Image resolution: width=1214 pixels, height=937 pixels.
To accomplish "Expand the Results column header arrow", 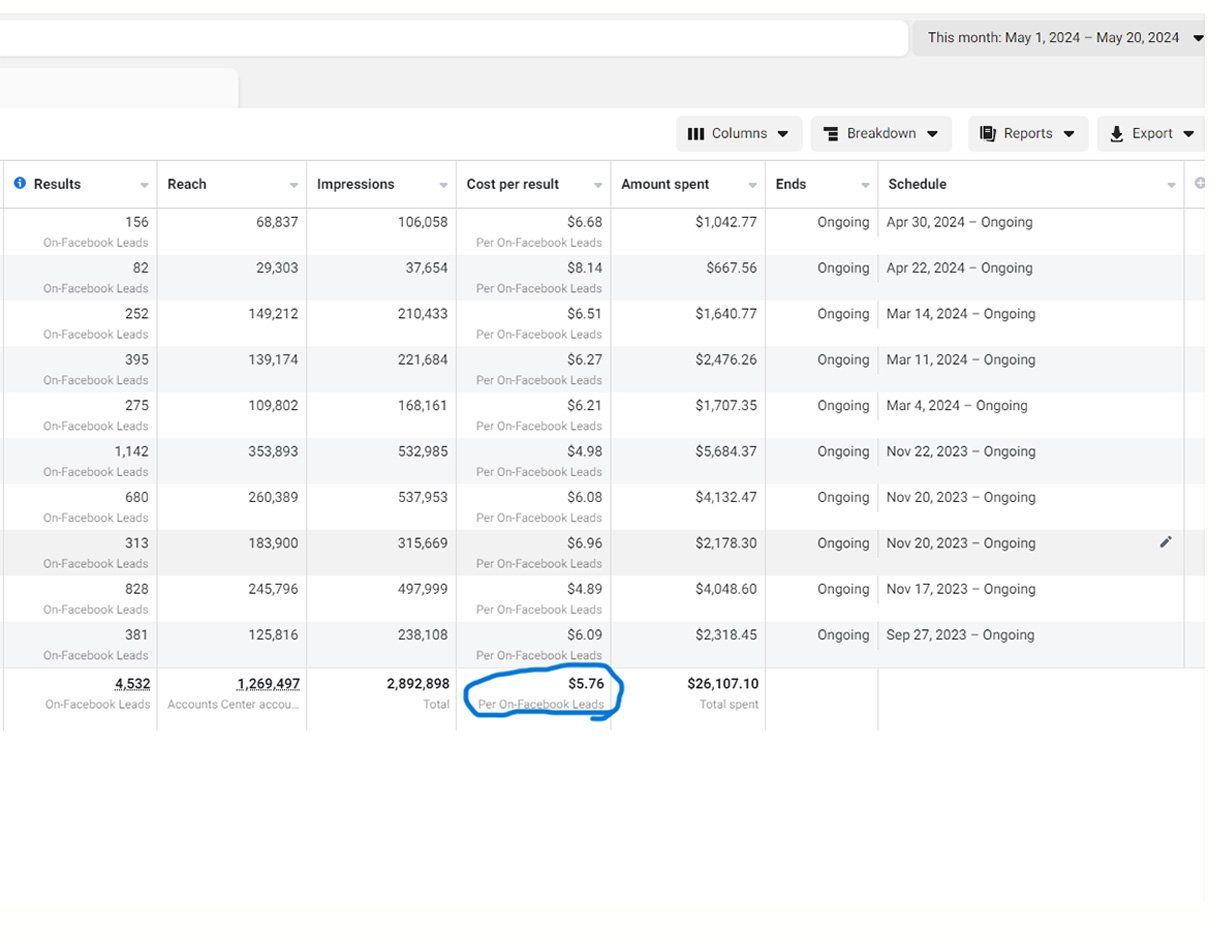I will pyautogui.click(x=144, y=186).
